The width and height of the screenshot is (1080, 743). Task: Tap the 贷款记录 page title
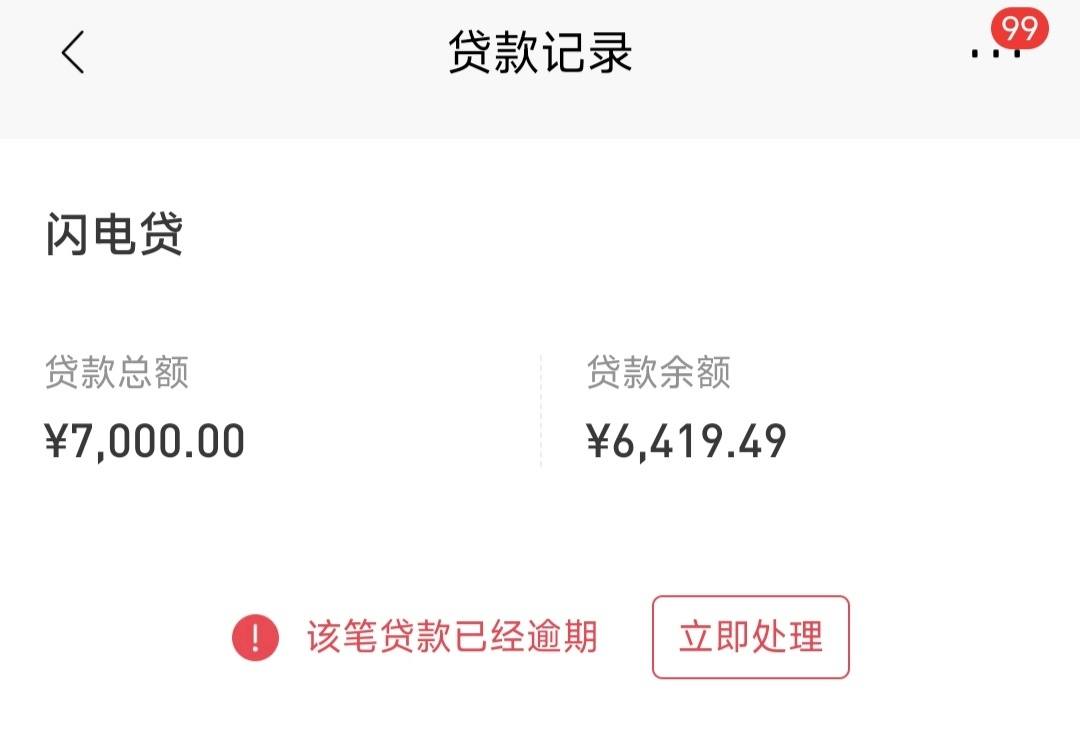pos(540,52)
